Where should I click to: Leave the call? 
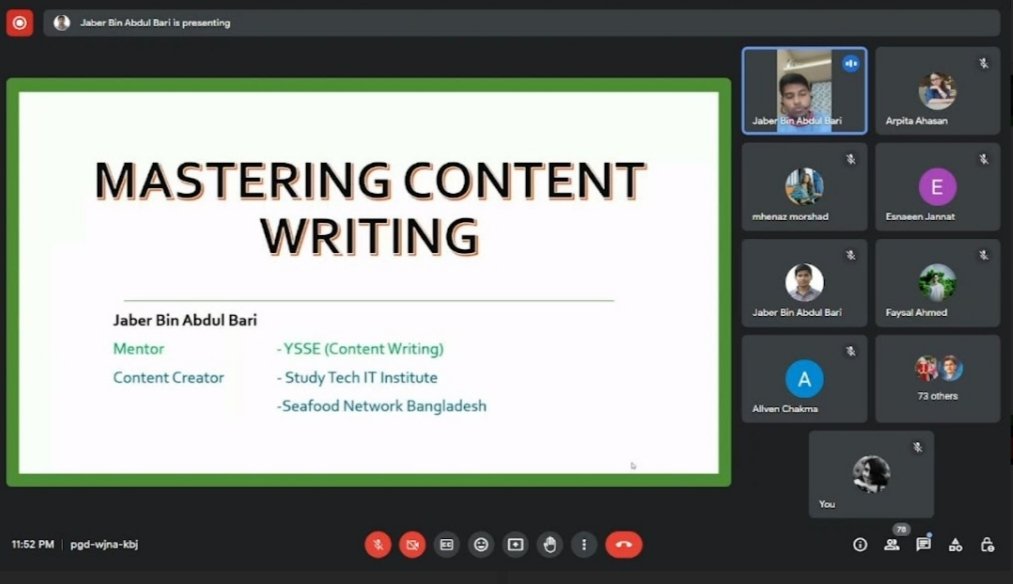coord(624,545)
